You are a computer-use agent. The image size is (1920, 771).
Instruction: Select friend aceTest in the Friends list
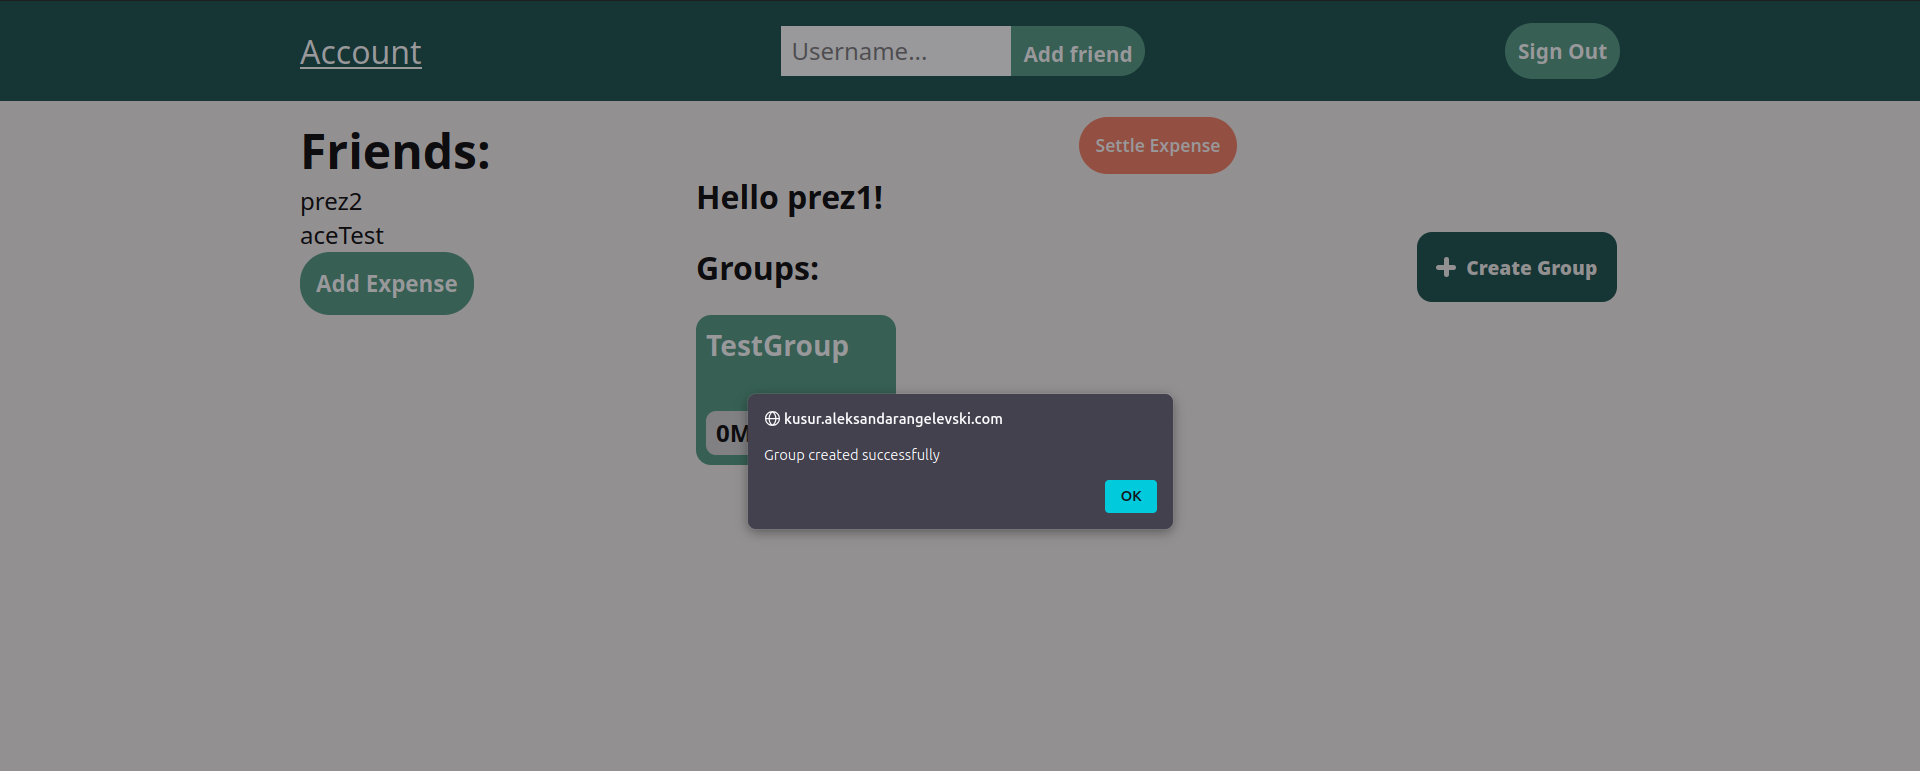(x=342, y=236)
